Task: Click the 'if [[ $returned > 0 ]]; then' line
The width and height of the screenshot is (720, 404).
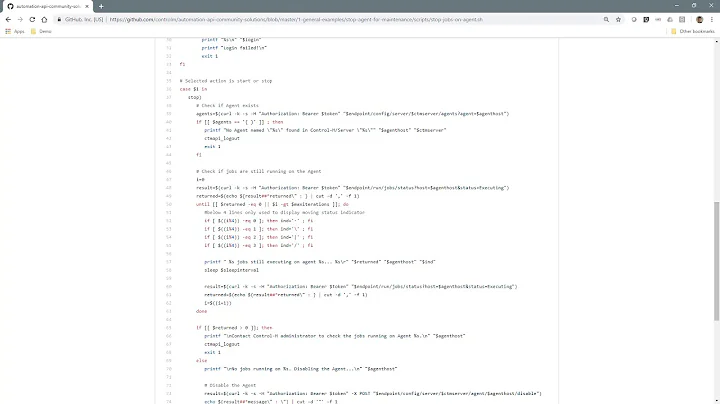Action: pyautogui.click(x=234, y=327)
